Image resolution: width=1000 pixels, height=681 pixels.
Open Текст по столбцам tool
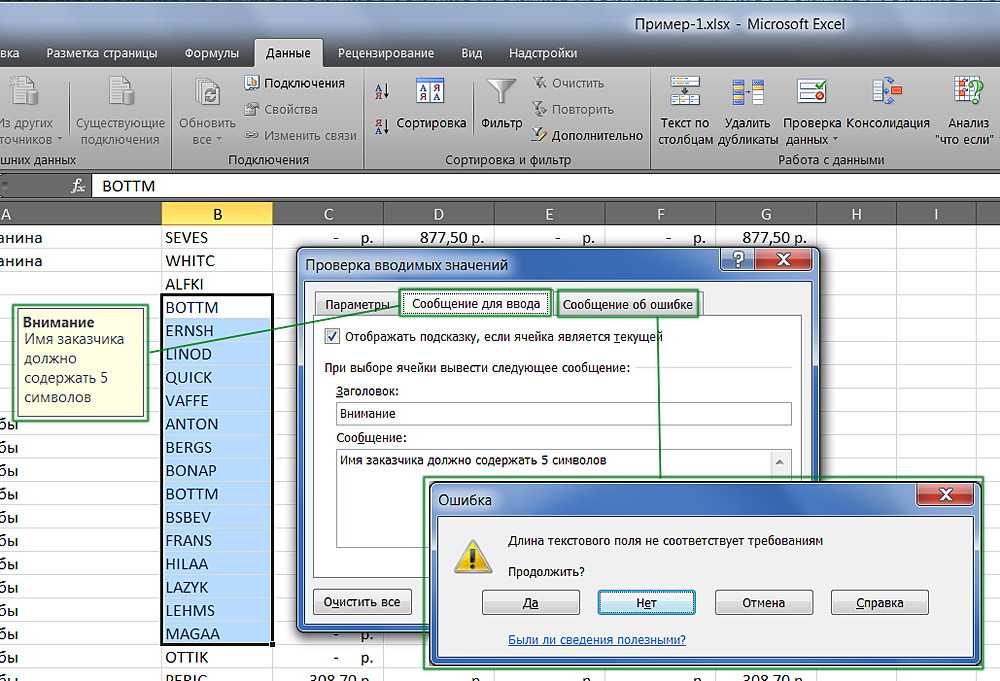click(x=685, y=110)
